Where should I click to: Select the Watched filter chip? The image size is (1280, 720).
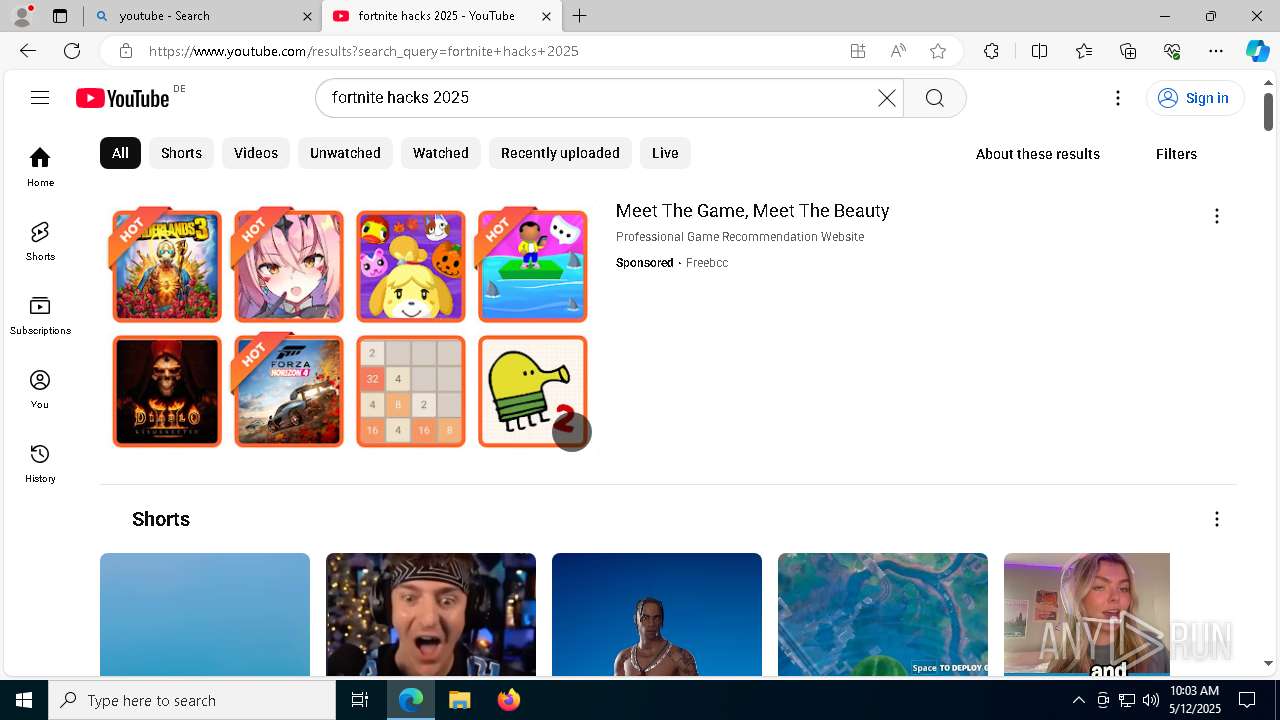tap(441, 153)
